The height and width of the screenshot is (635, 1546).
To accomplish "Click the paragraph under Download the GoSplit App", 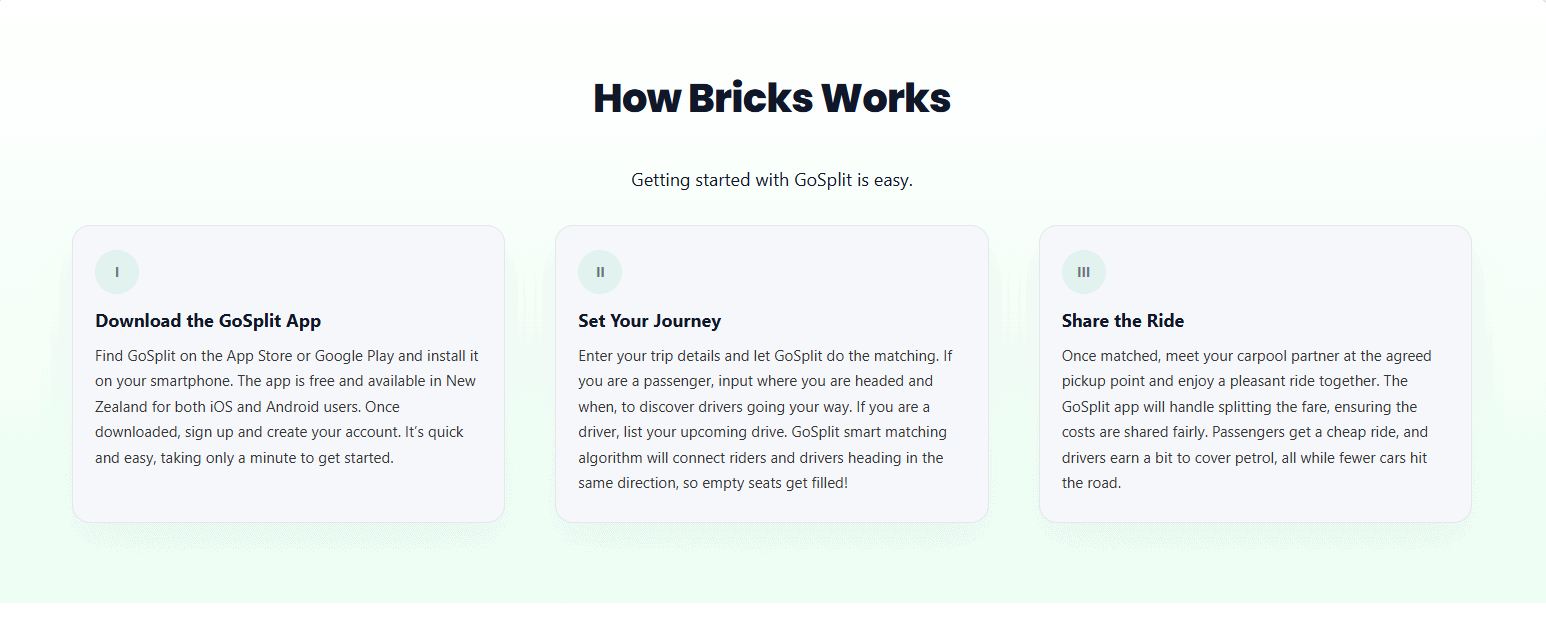I will (288, 407).
